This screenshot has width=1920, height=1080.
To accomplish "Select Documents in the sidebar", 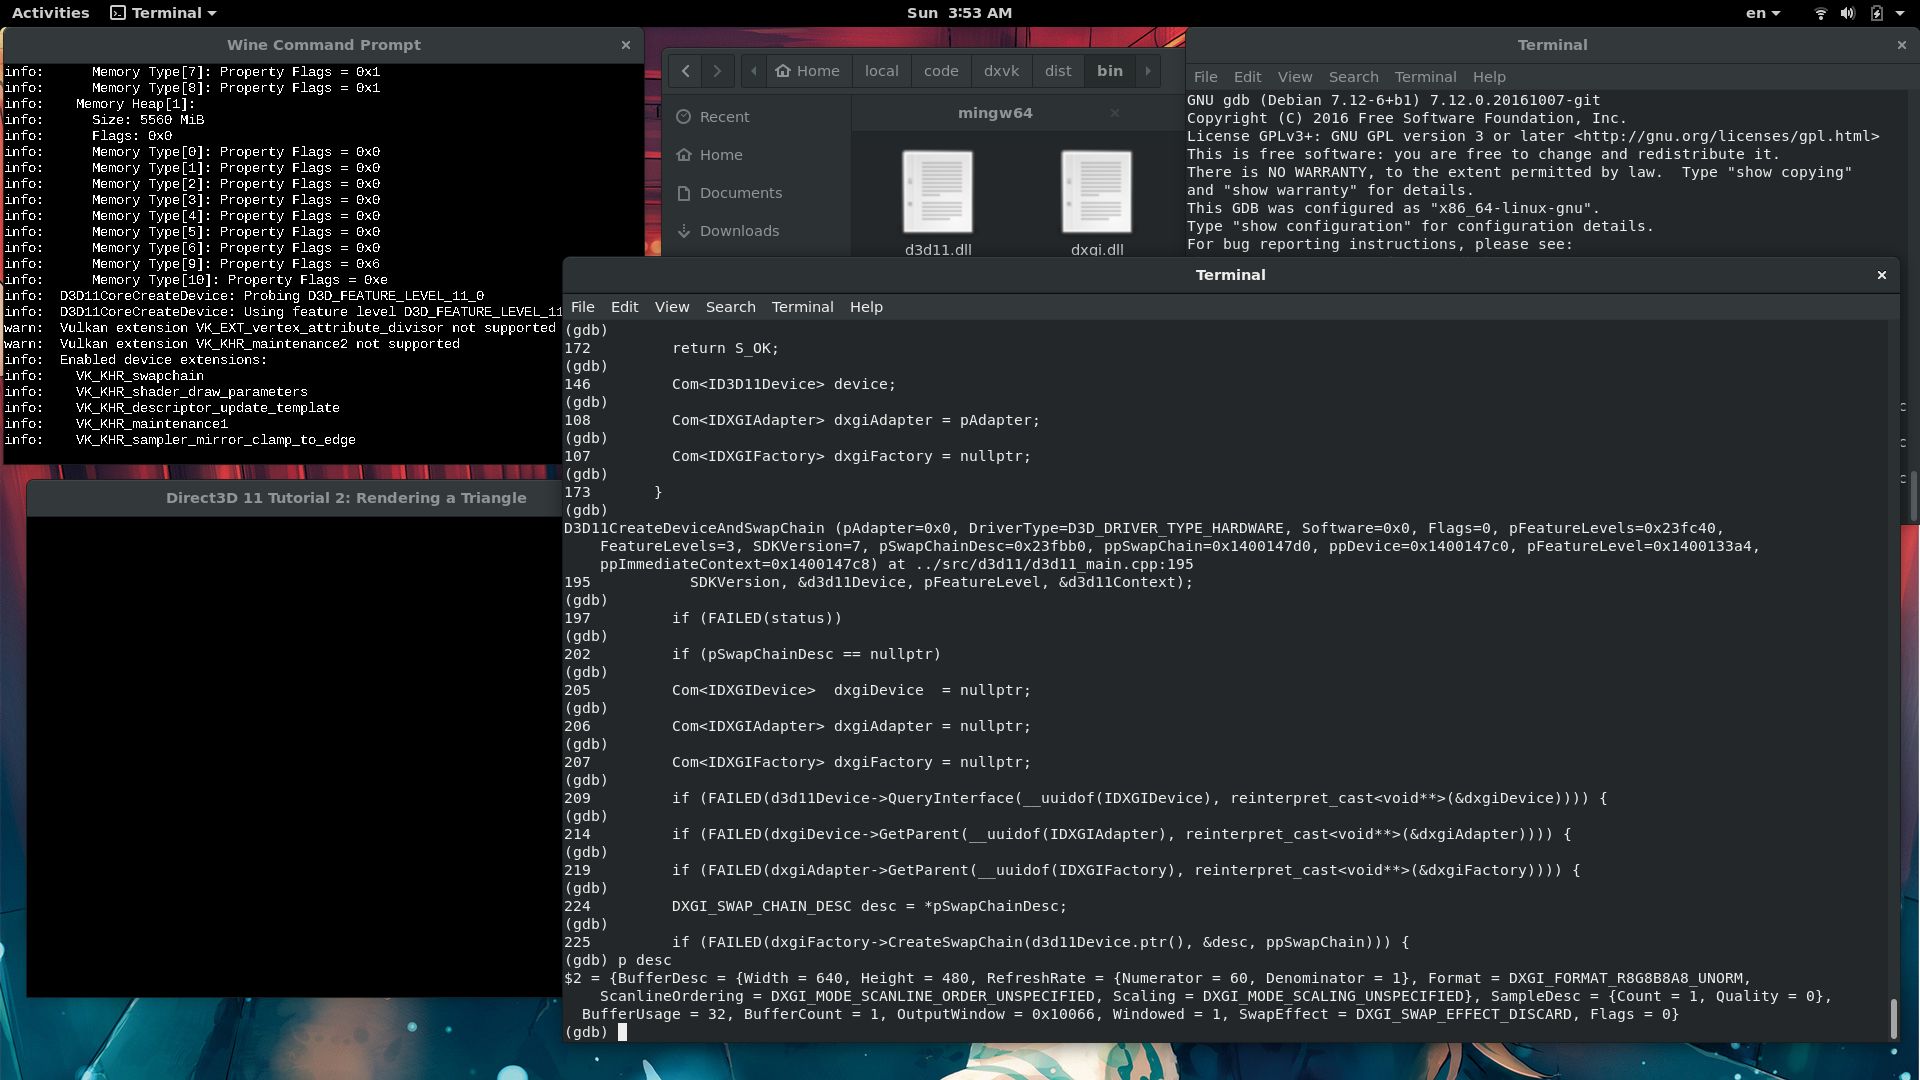I will (x=741, y=192).
